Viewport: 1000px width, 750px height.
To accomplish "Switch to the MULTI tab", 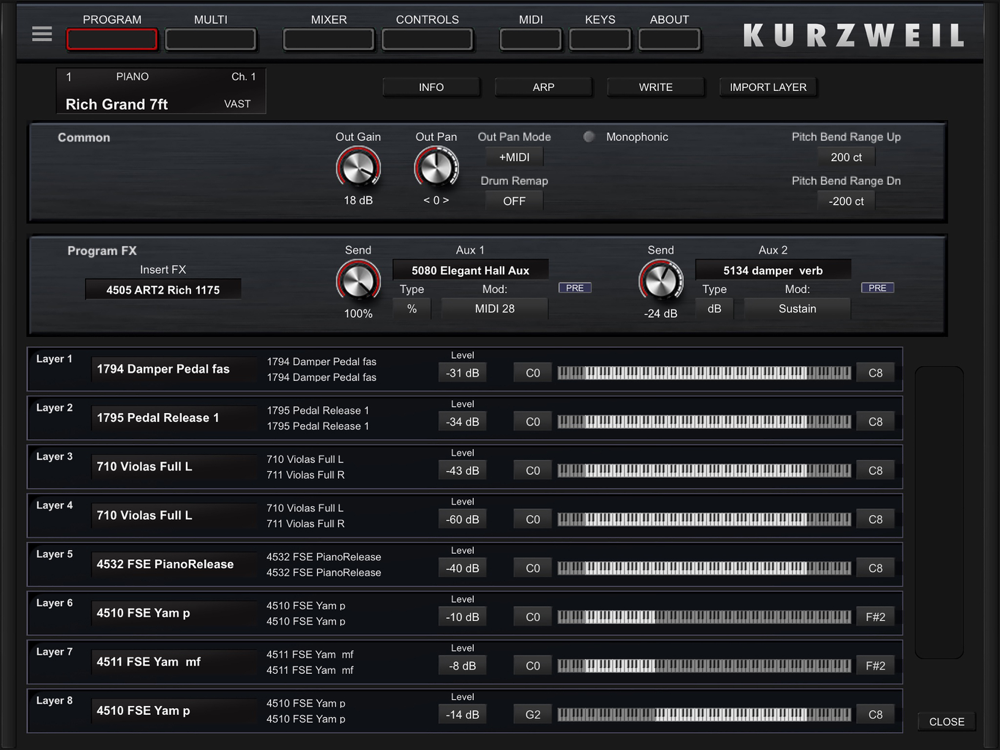I will pos(210,40).
